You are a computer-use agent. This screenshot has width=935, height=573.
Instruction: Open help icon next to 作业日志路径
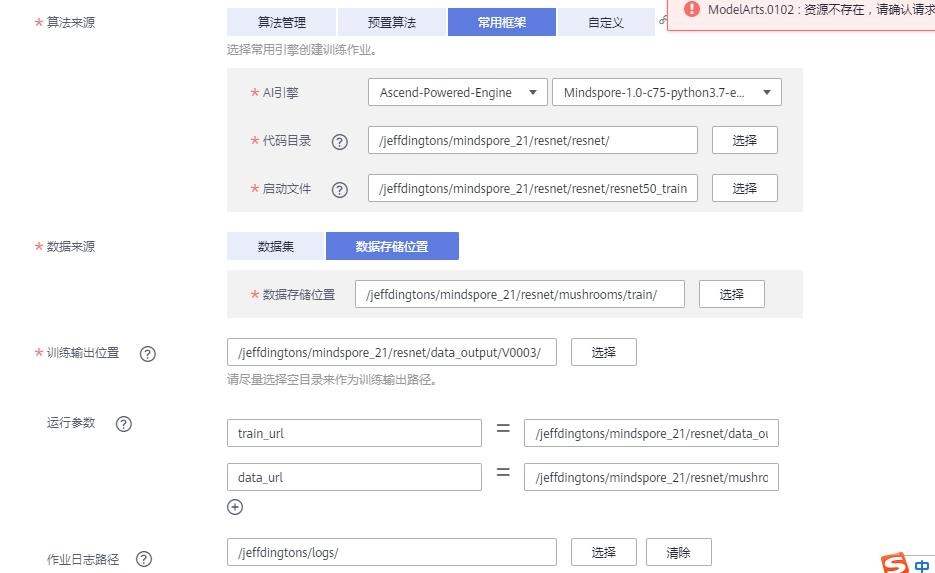pyautogui.click(x=144, y=559)
